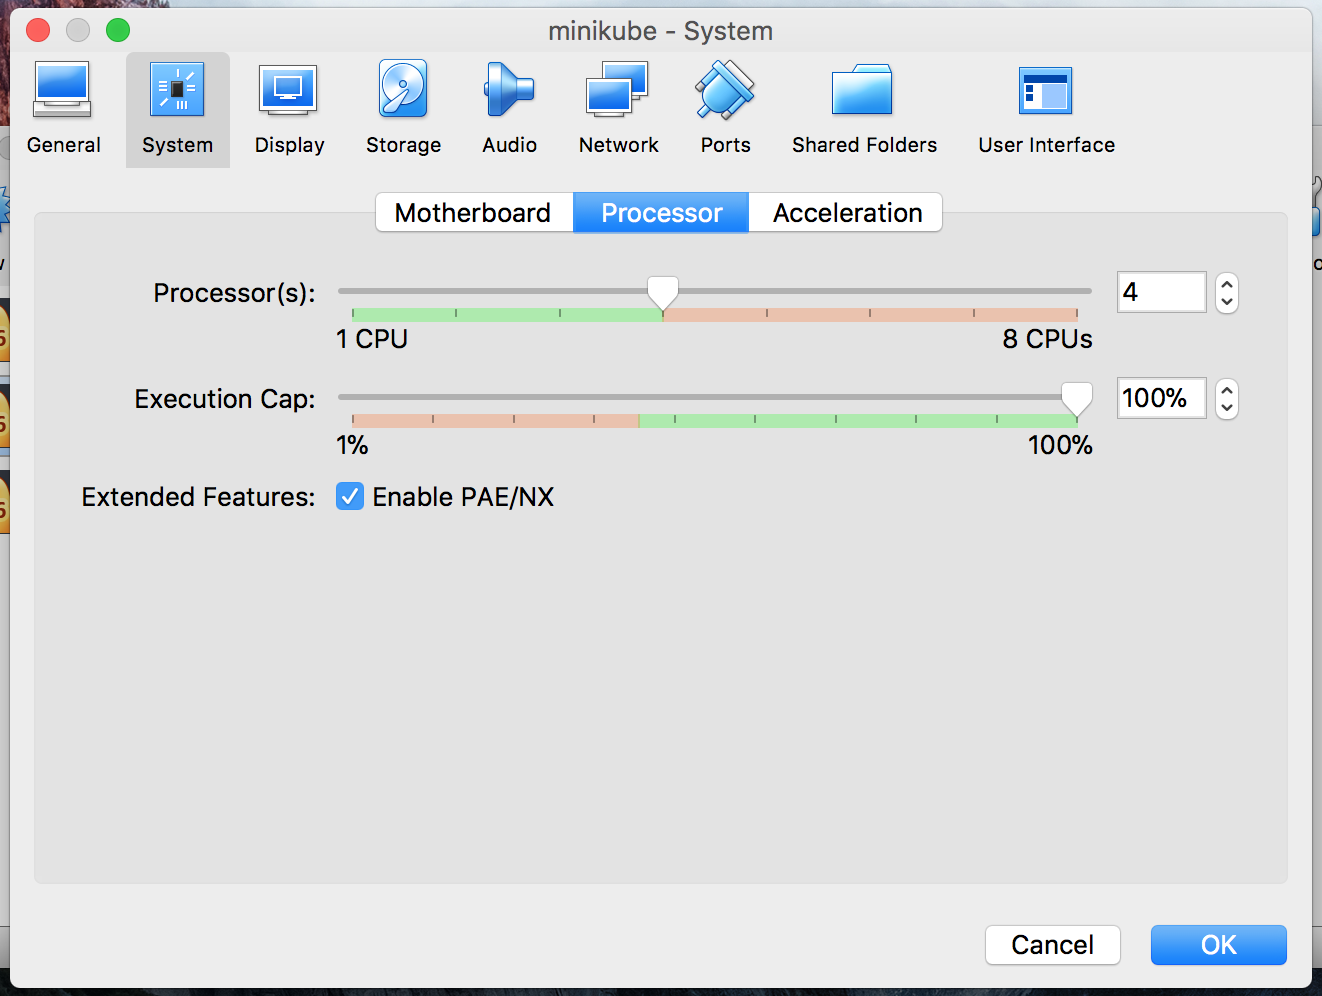Switch to the Acceleration tab
Viewport: 1322px width, 996px height.
pyautogui.click(x=847, y=213)
